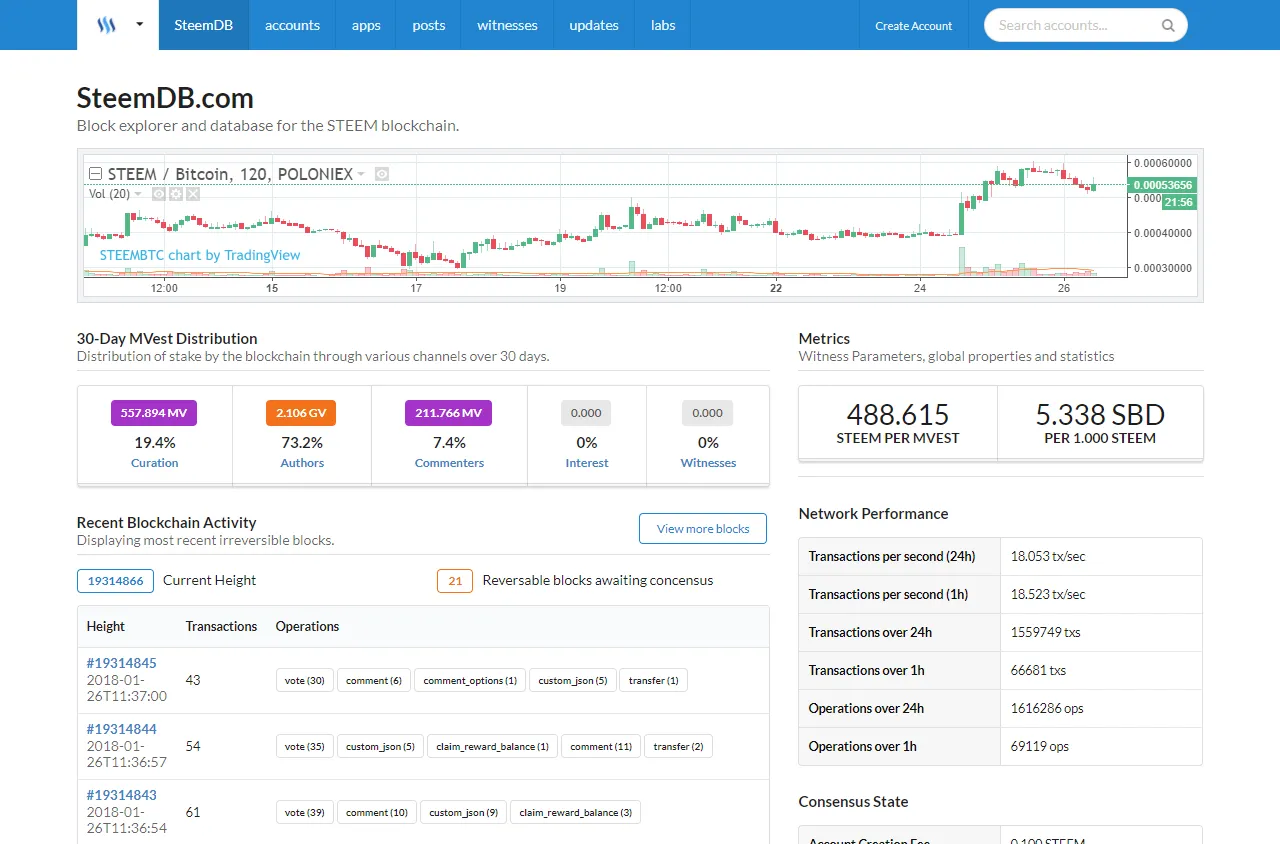Click the Steem logo icon in navbar
Viewport: 1280px width, 844px height.
[x=106, y=25]
